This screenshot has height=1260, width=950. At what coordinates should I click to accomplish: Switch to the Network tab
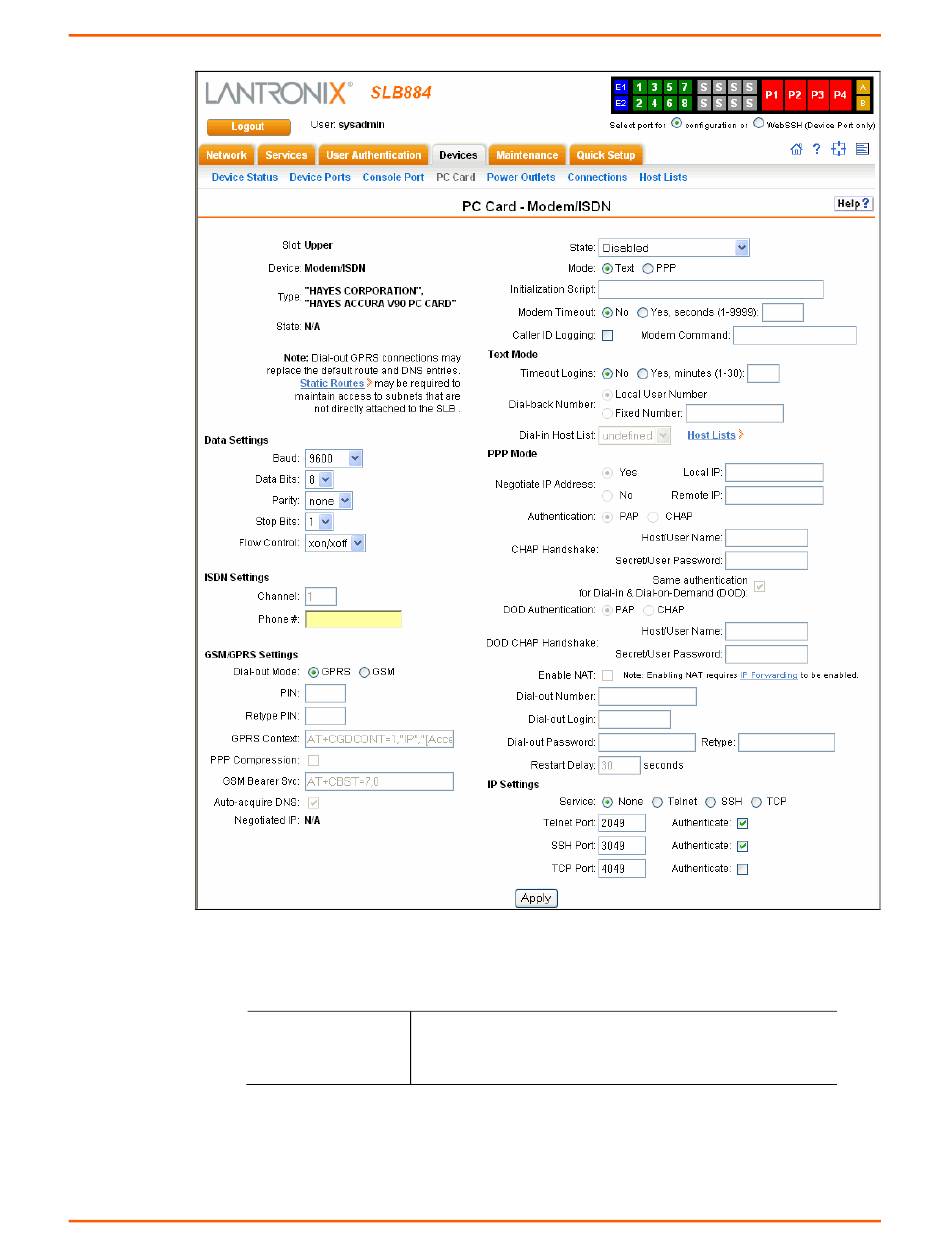226,155
